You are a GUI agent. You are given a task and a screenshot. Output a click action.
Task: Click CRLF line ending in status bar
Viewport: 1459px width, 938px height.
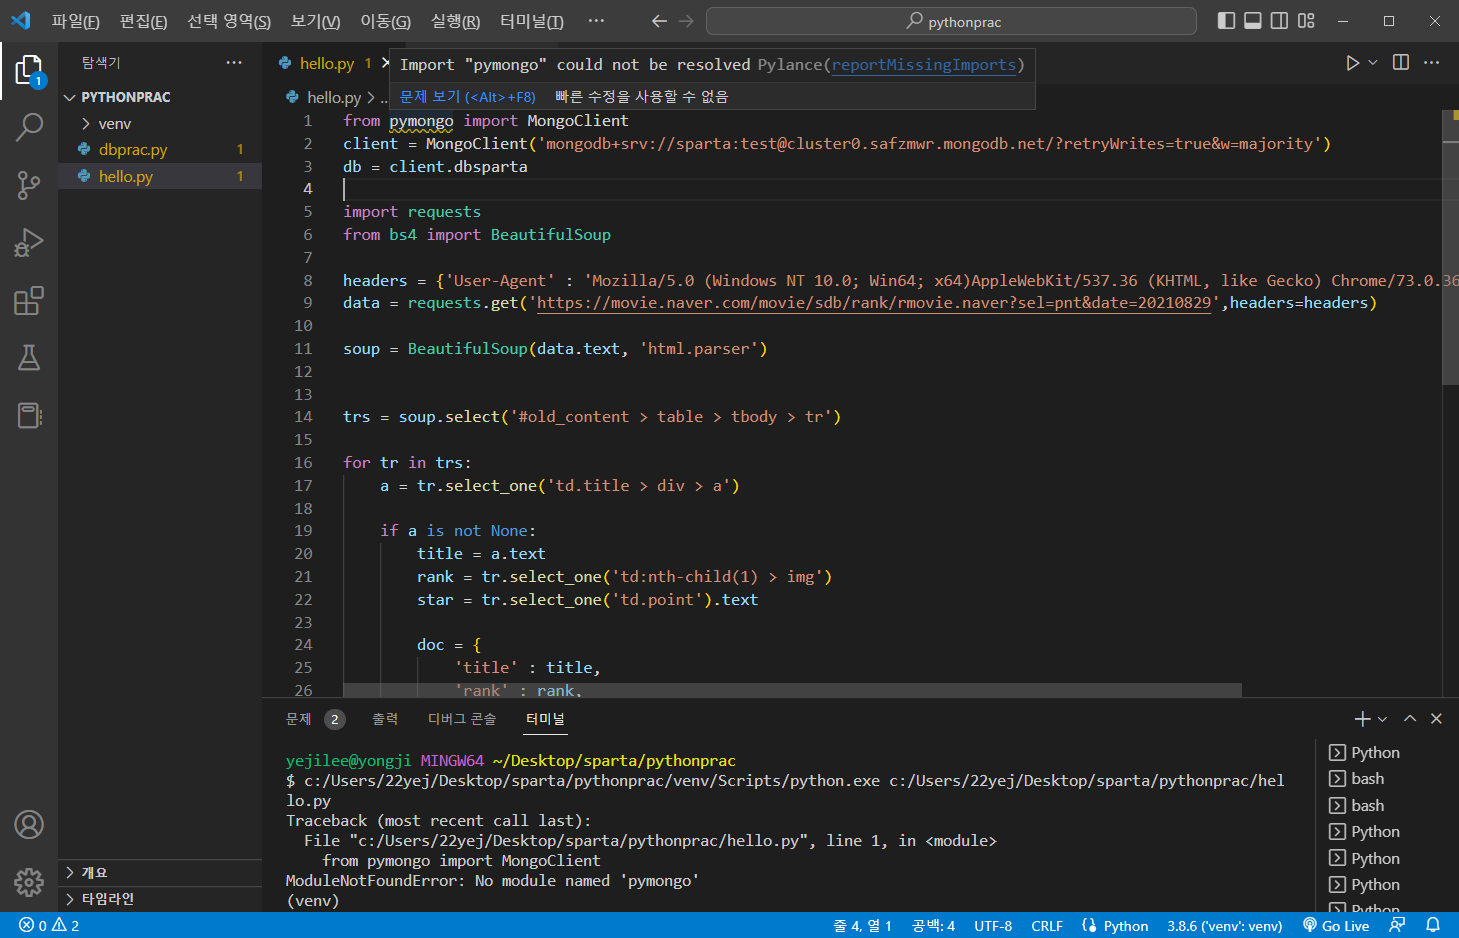[x=1047, y=926]
